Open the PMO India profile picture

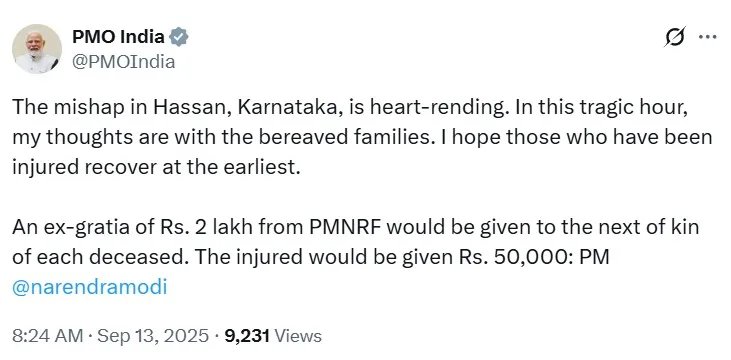(37, 49)
